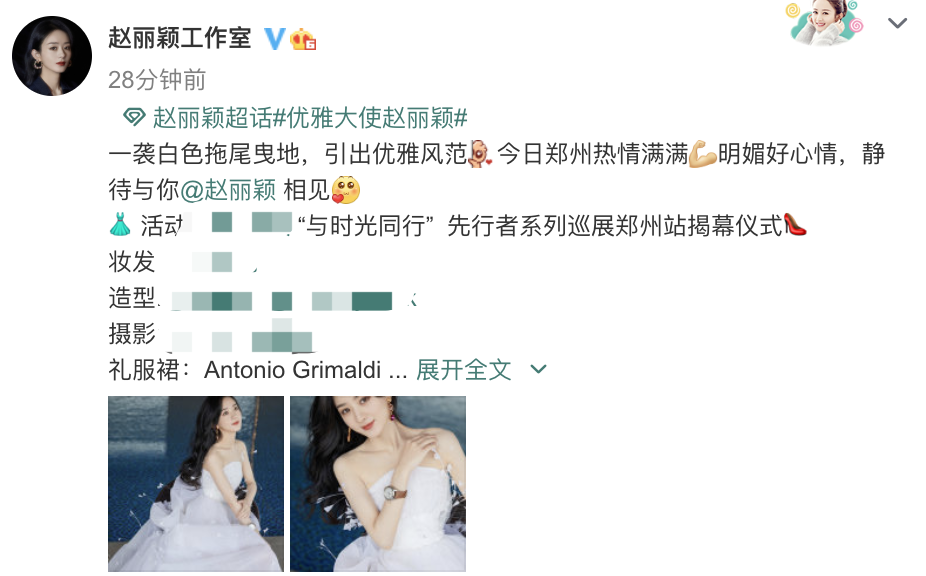Click the blue V verified badge

(274, 39)
